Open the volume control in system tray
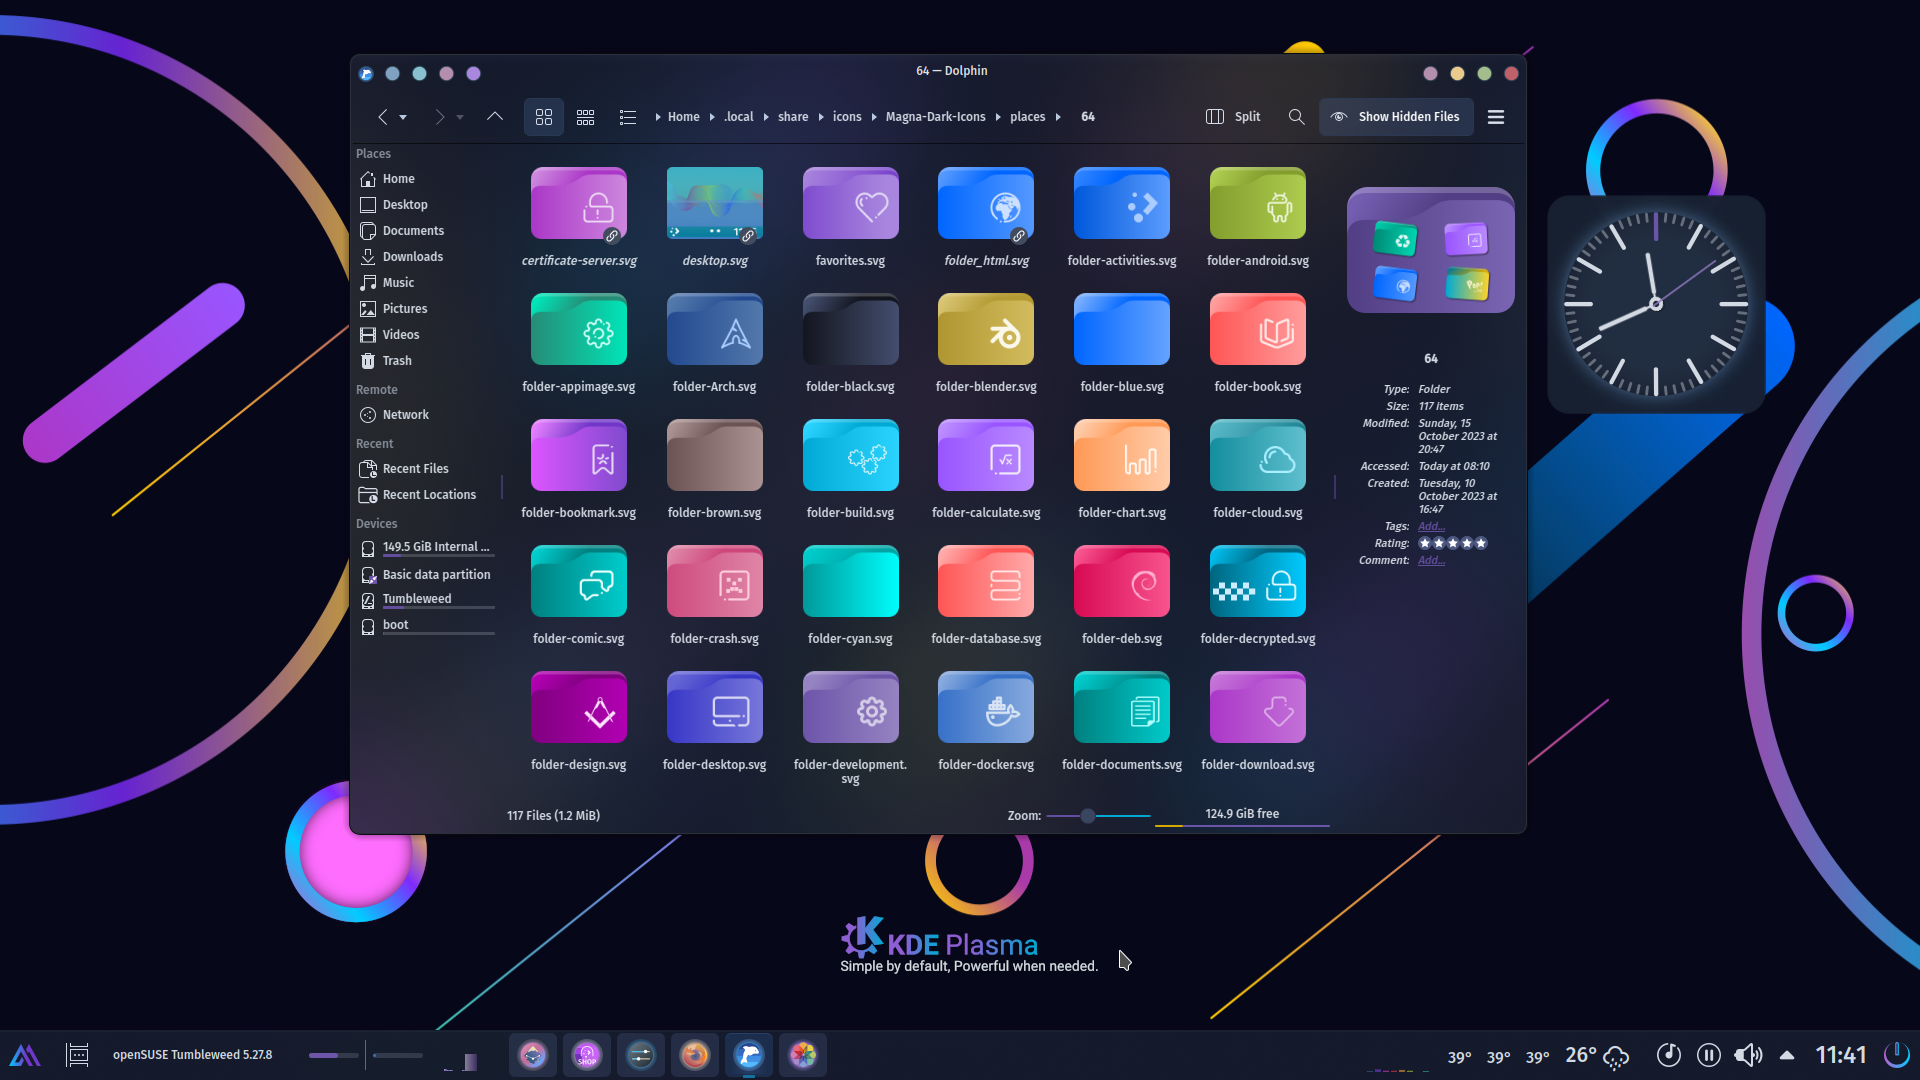1920x1080 pixels. click(x=1748, y=1055)
